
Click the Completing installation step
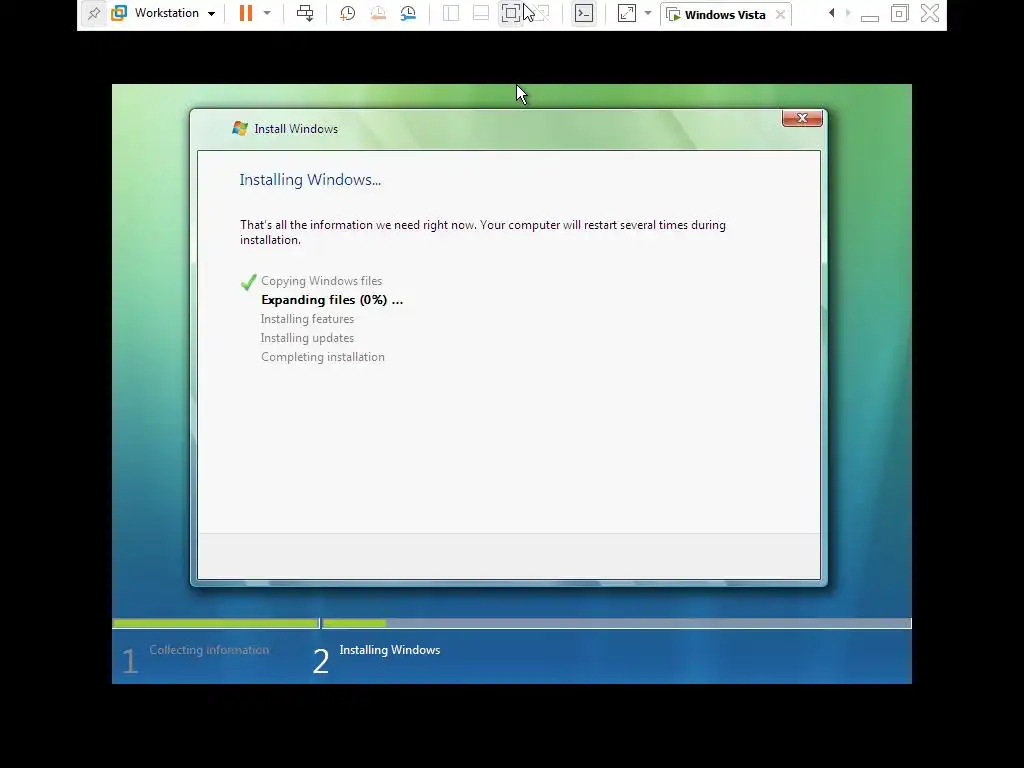(323, 357)
